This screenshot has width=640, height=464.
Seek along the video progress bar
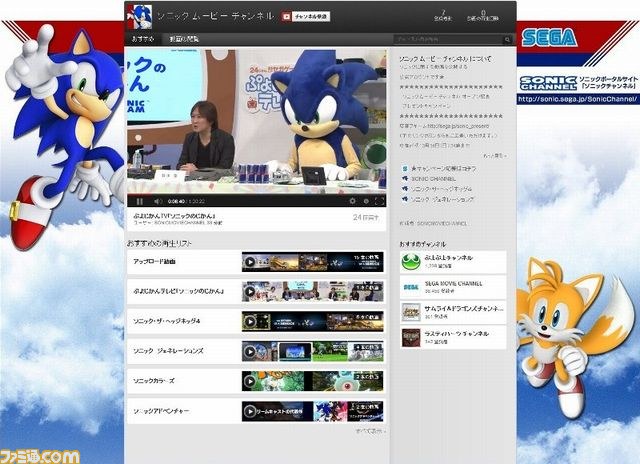point(256,195)
